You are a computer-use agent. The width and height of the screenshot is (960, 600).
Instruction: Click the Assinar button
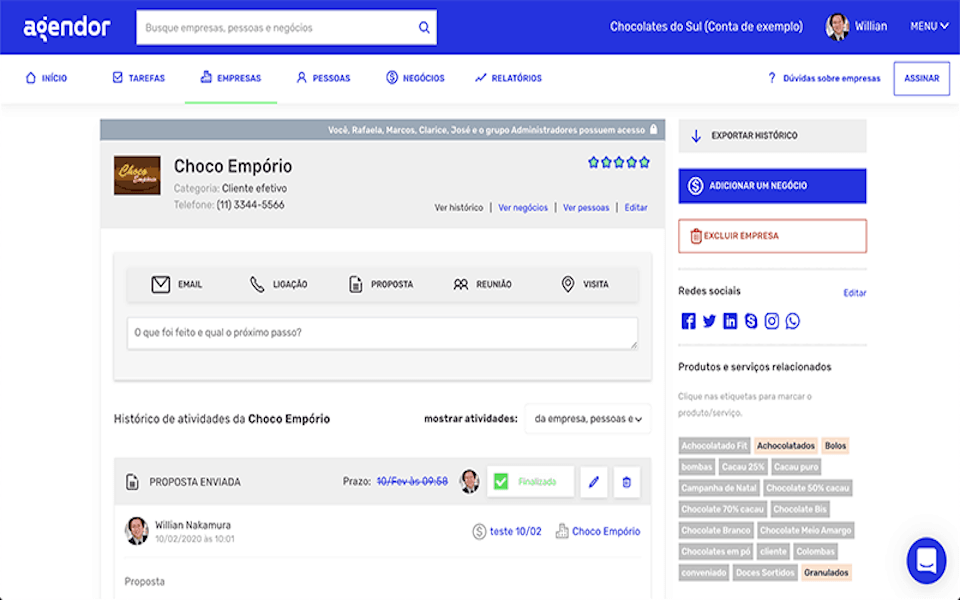coord(921,78)
